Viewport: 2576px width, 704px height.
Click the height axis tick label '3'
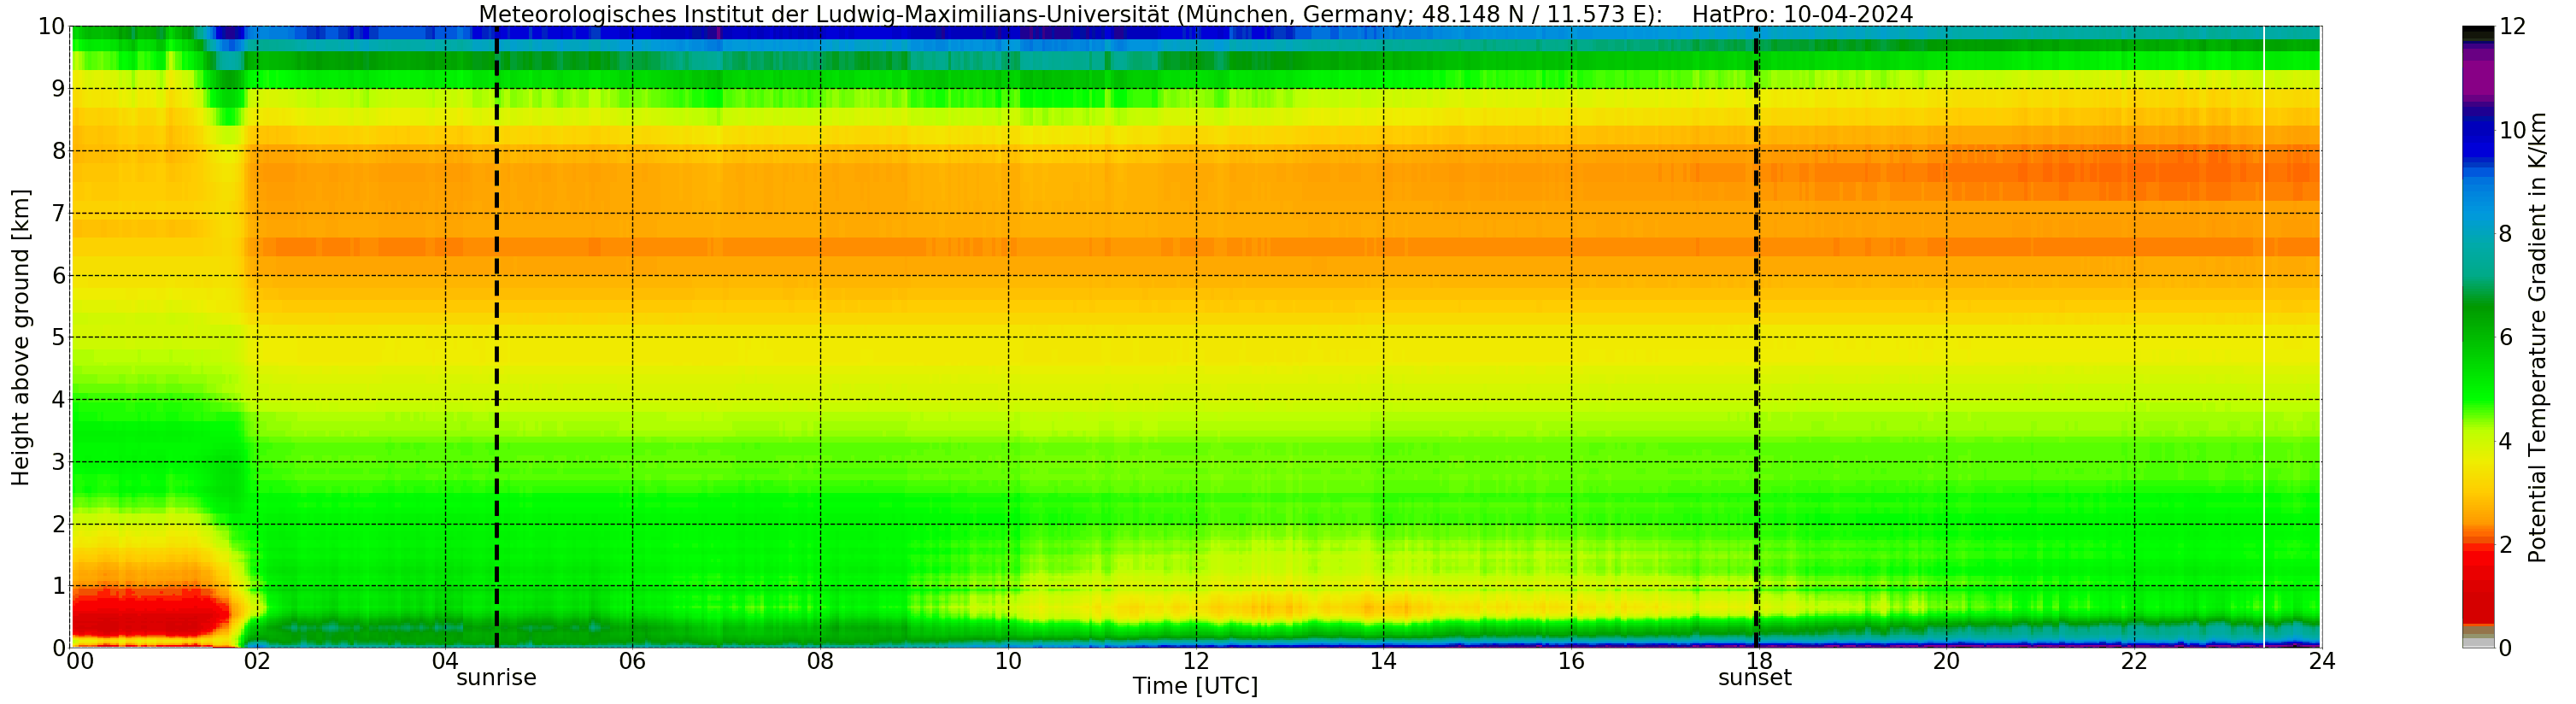point(58,462)
